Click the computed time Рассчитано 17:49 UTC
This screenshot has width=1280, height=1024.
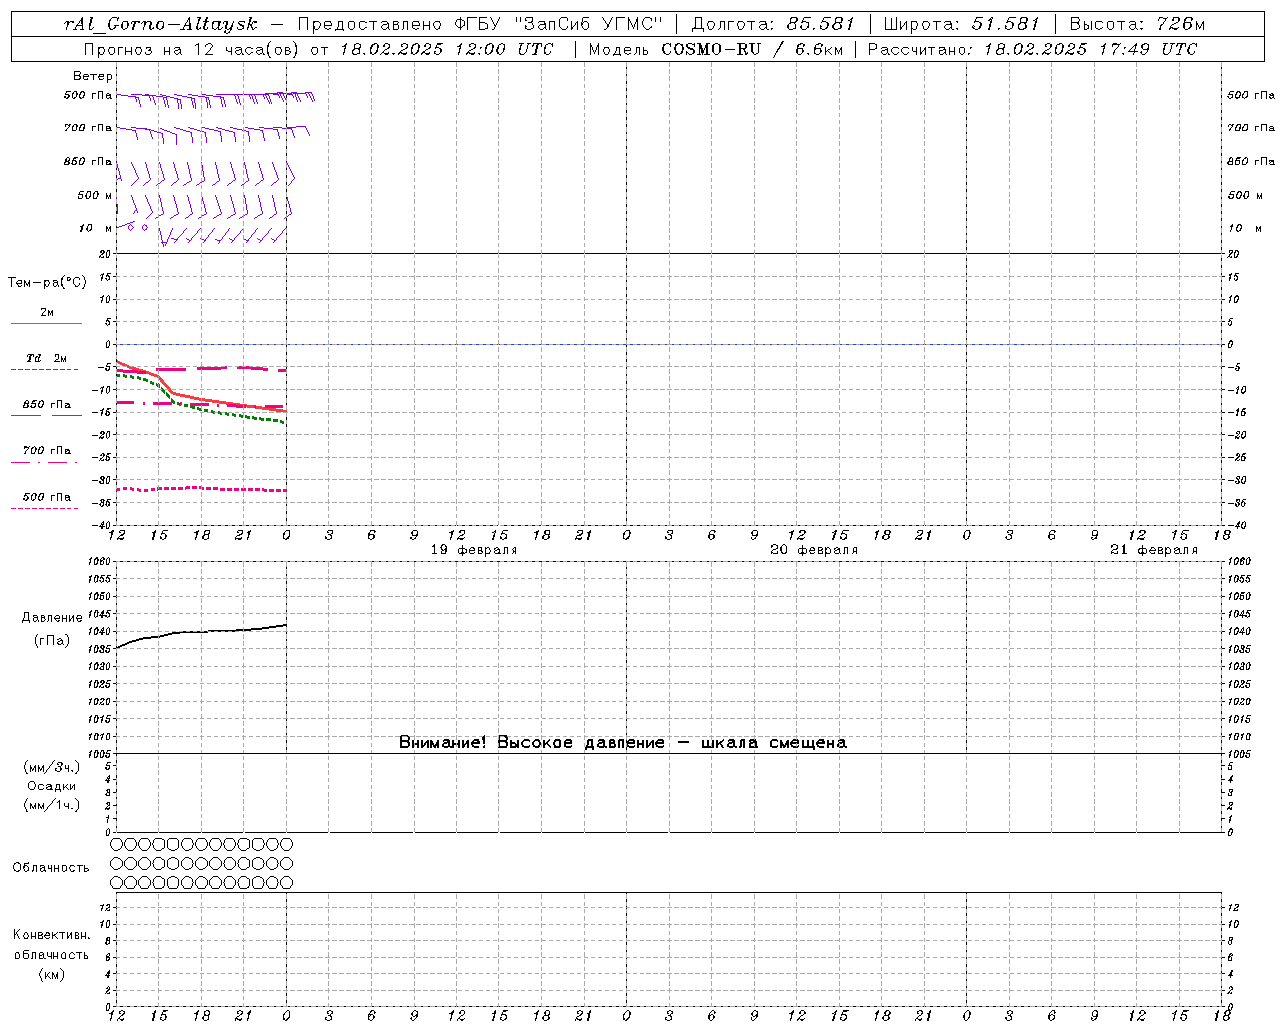point(1032,49)
